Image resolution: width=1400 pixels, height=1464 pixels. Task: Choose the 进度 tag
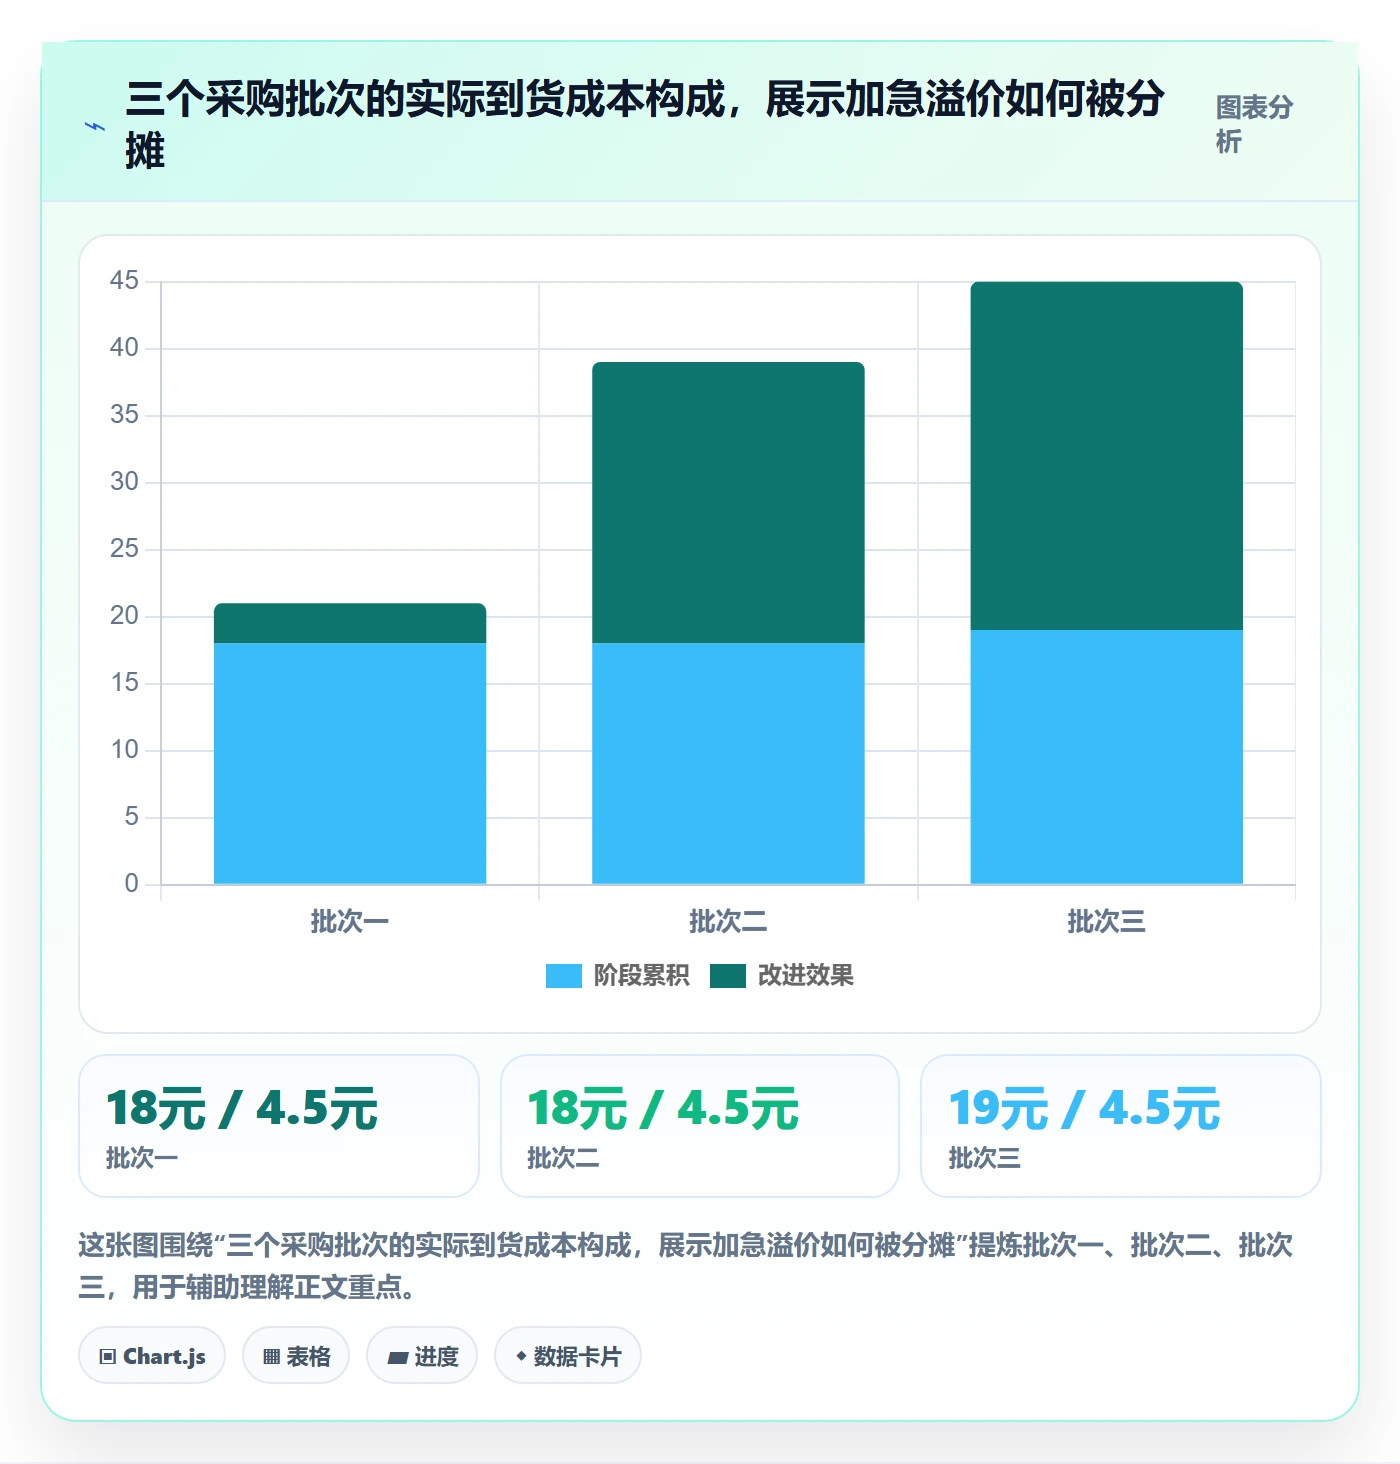422,1356
